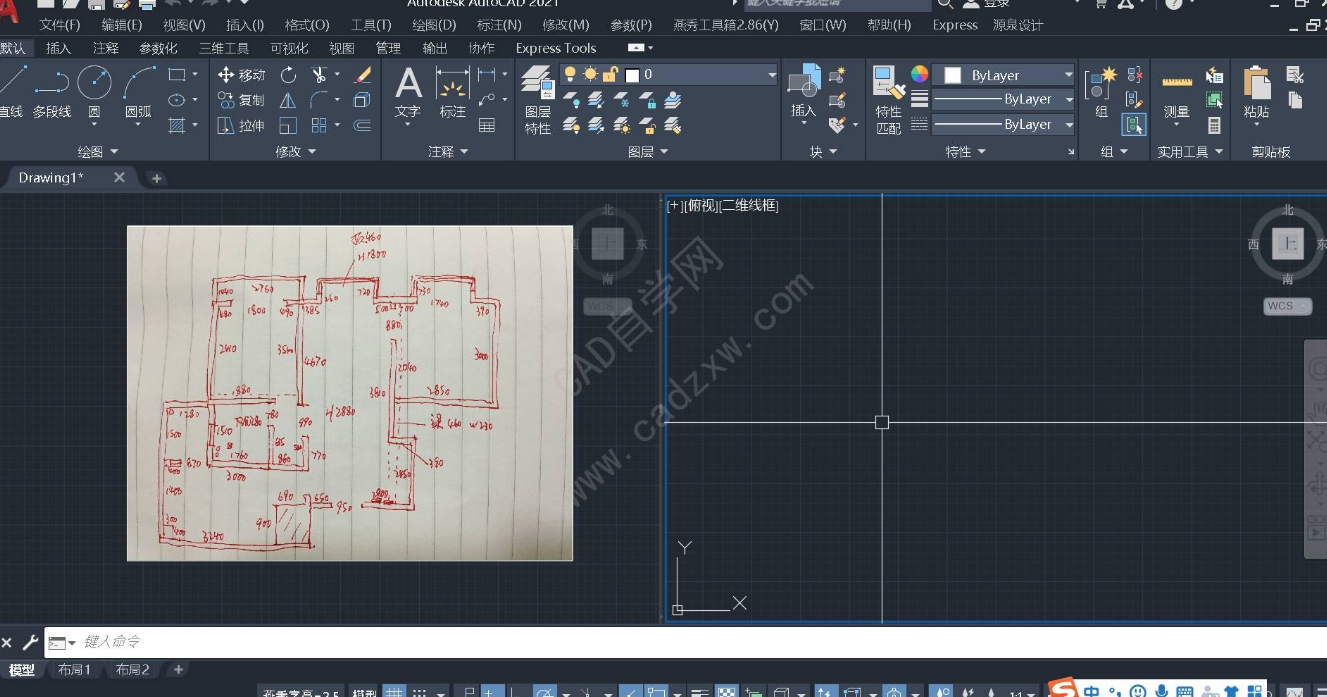Switch to the 插入 ribbon tab
Viewport: 1327px width, 697px height.
(x=59, y=48)
